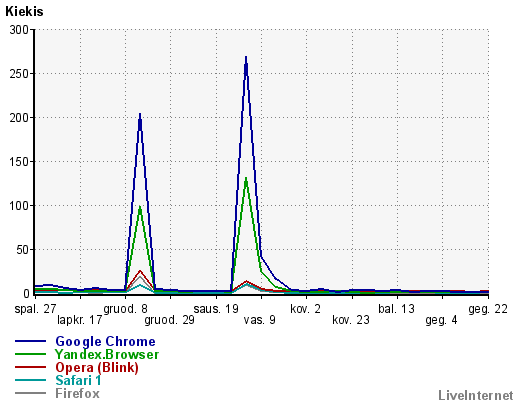Click the Kiekis chart title
The width and height of the screenshot is (520, 405).
(24, 11)
